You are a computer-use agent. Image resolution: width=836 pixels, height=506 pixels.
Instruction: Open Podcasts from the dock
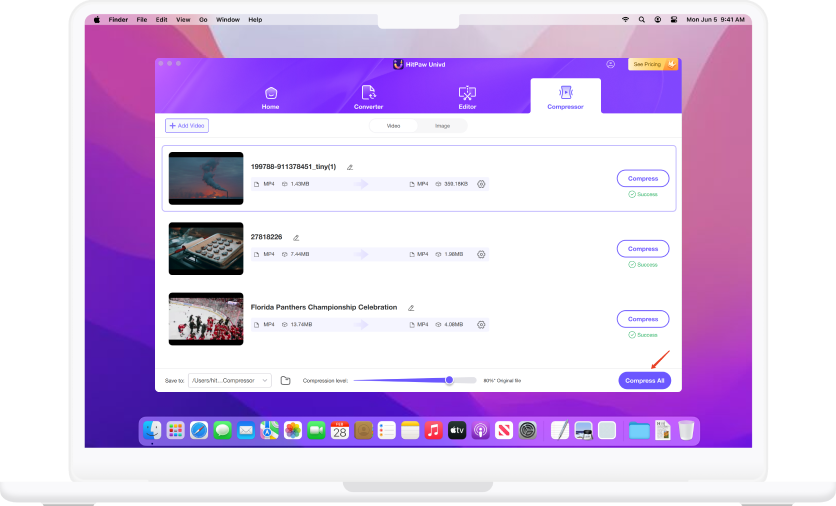[480, 430]
